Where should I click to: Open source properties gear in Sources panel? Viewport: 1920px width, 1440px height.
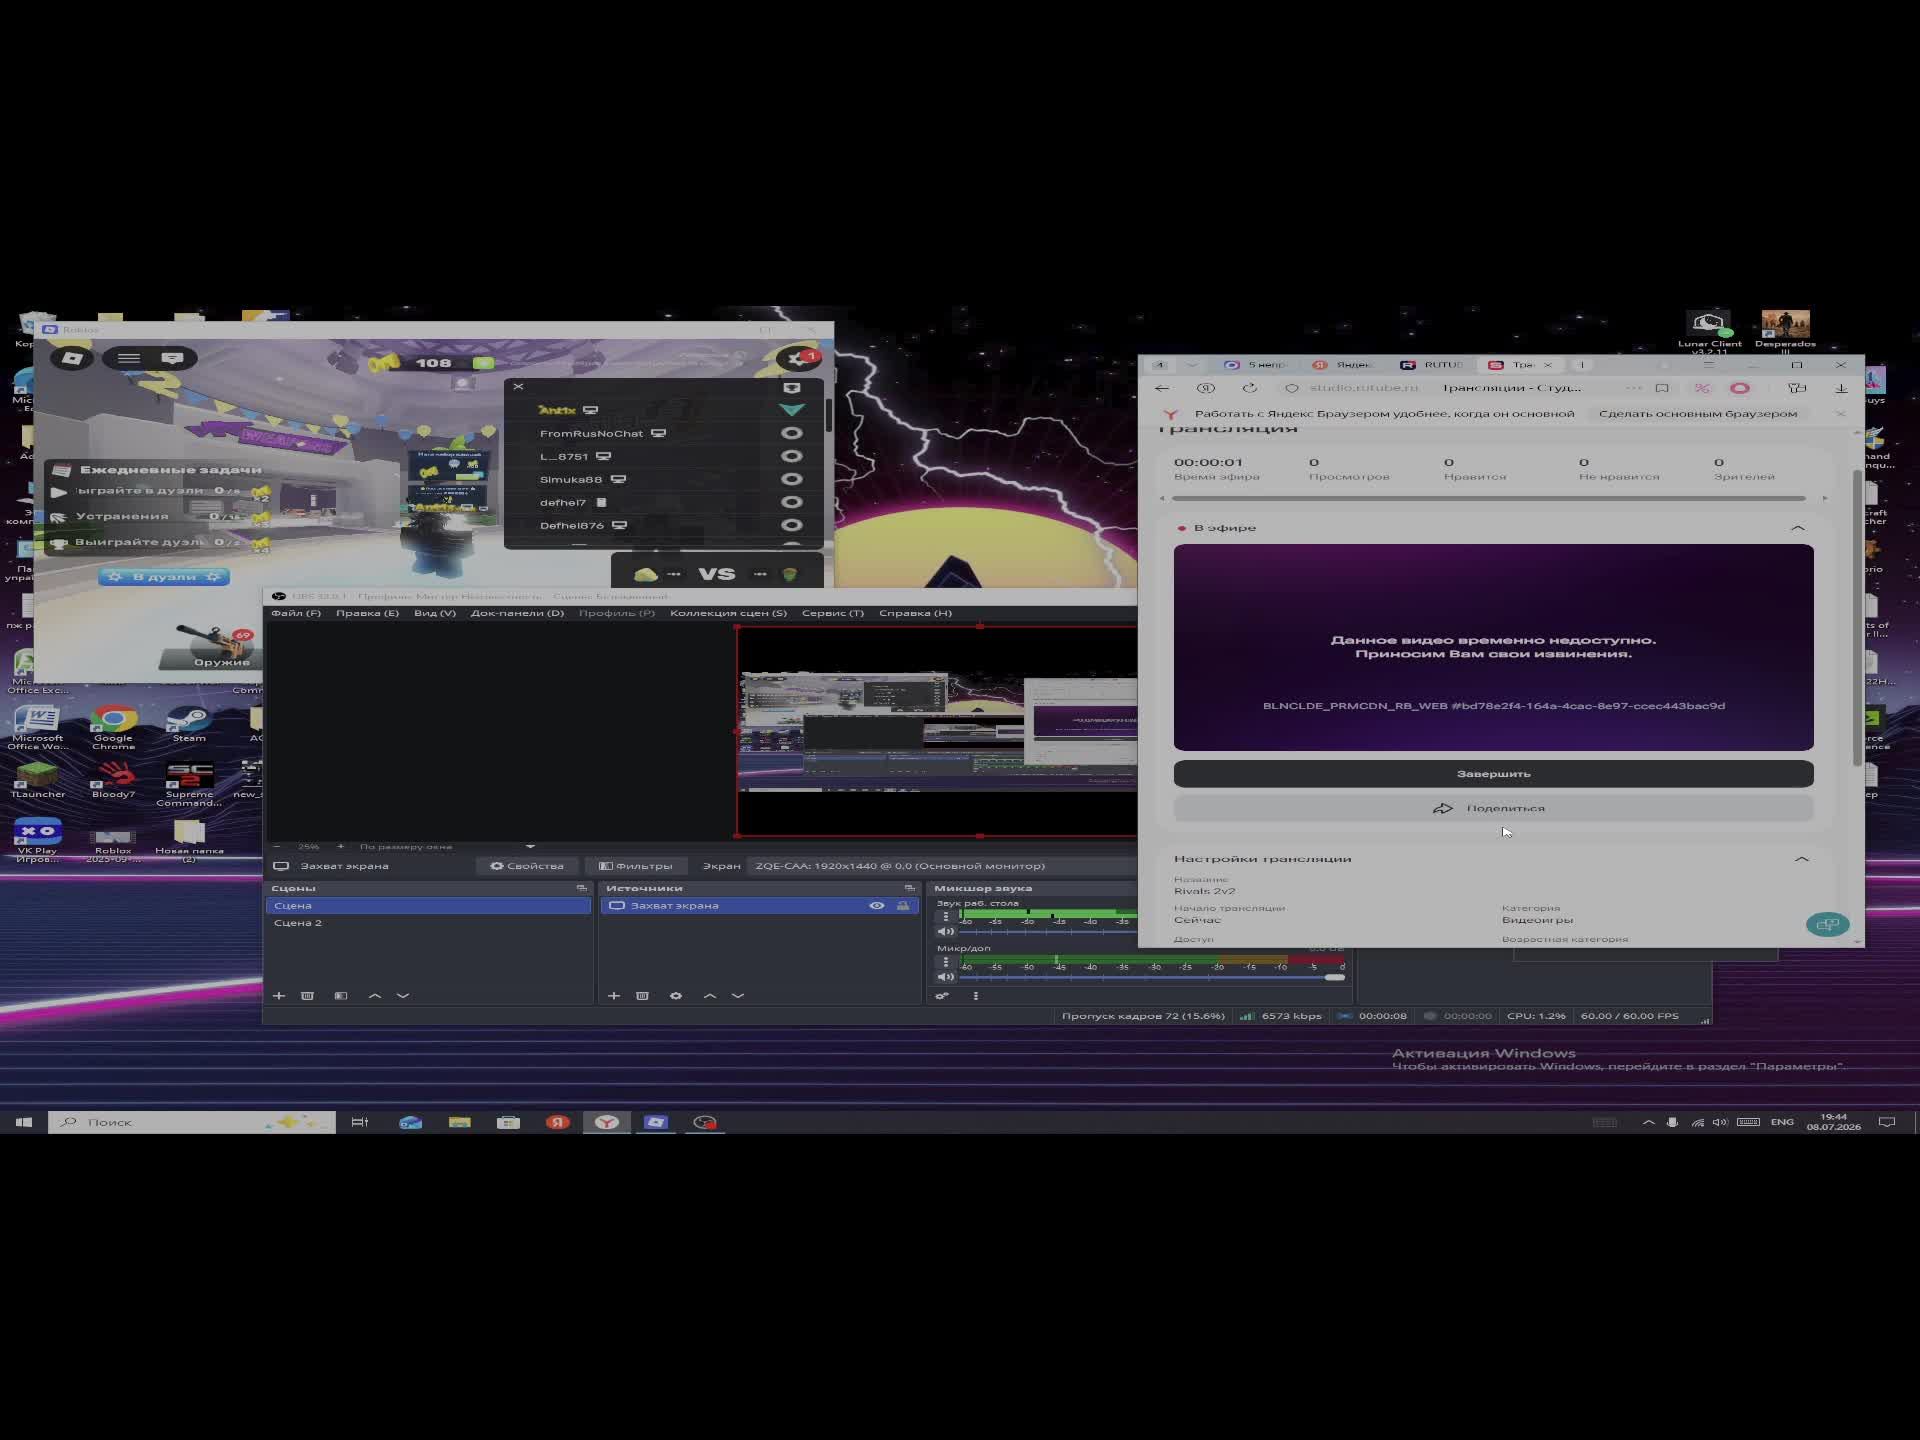tap(676, 995)
